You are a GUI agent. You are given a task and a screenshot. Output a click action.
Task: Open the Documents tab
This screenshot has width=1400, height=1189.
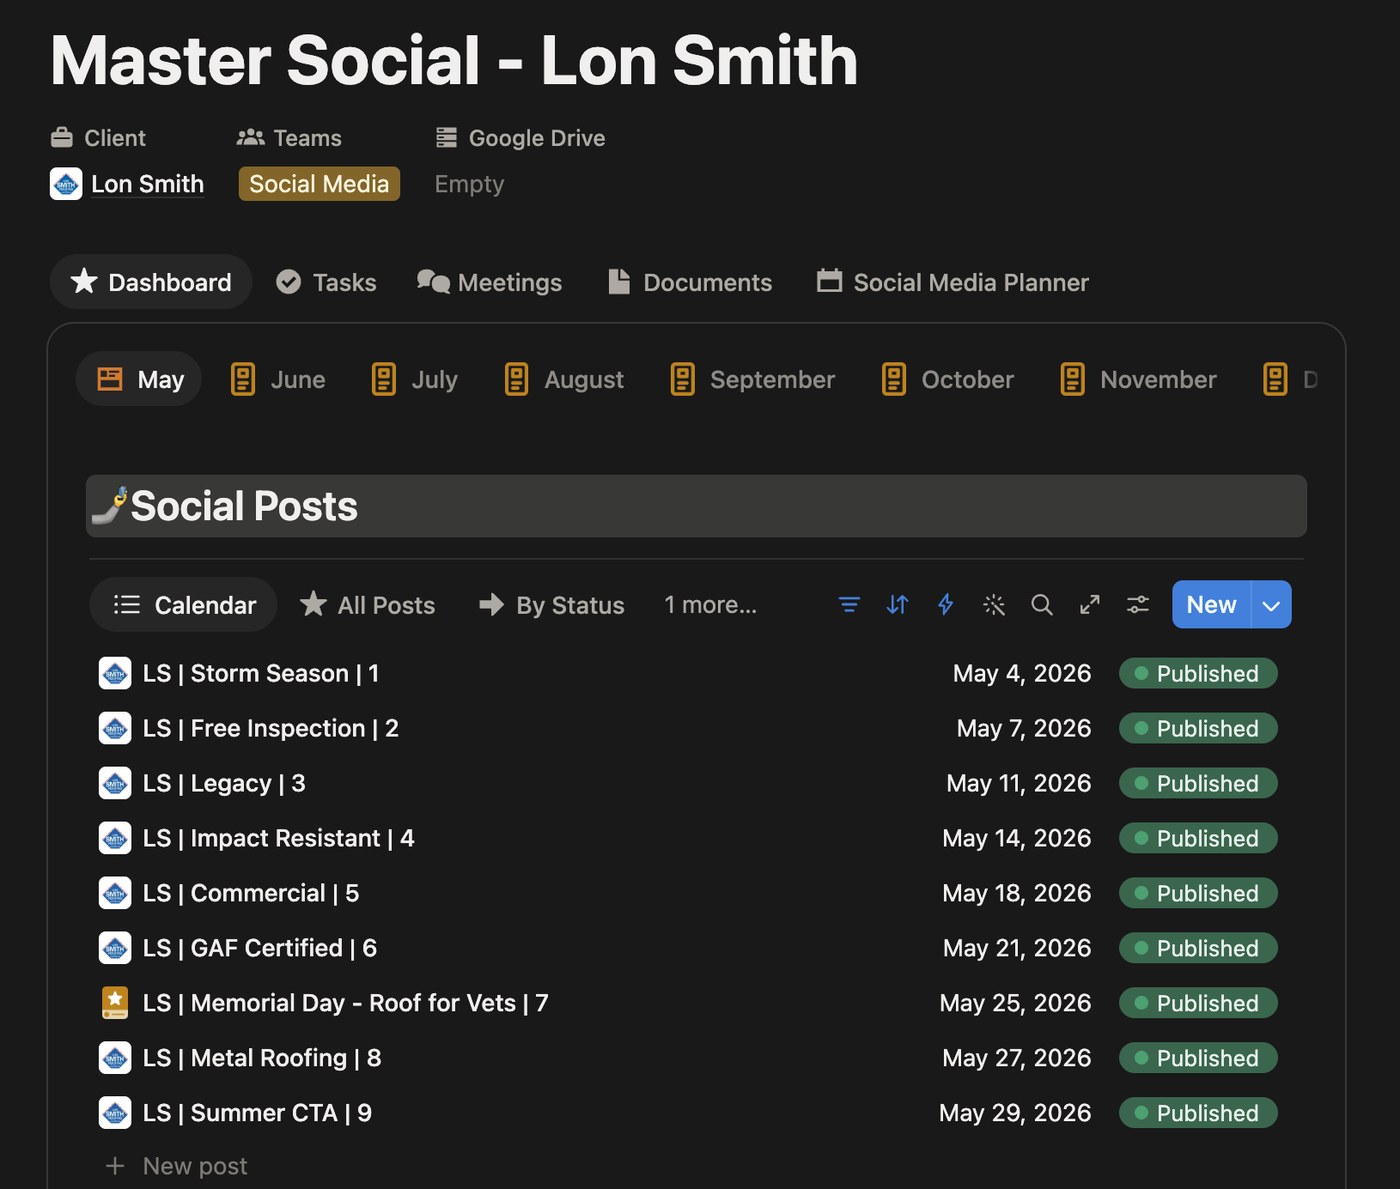(x=690, y=282)
